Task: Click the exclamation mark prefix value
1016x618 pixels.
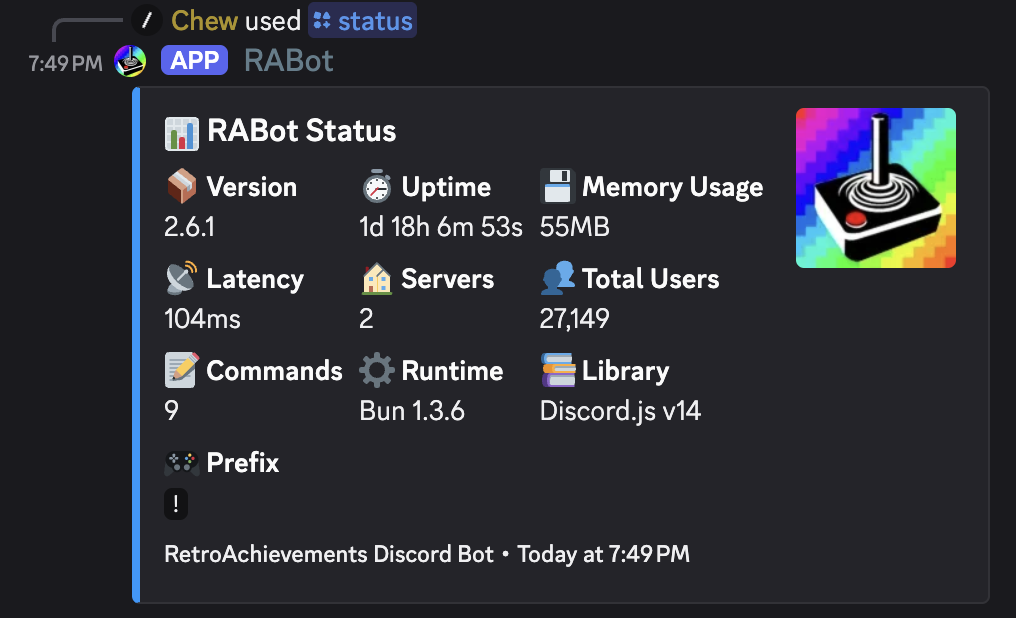Action: pyautogui.click(x=175, y=504)
